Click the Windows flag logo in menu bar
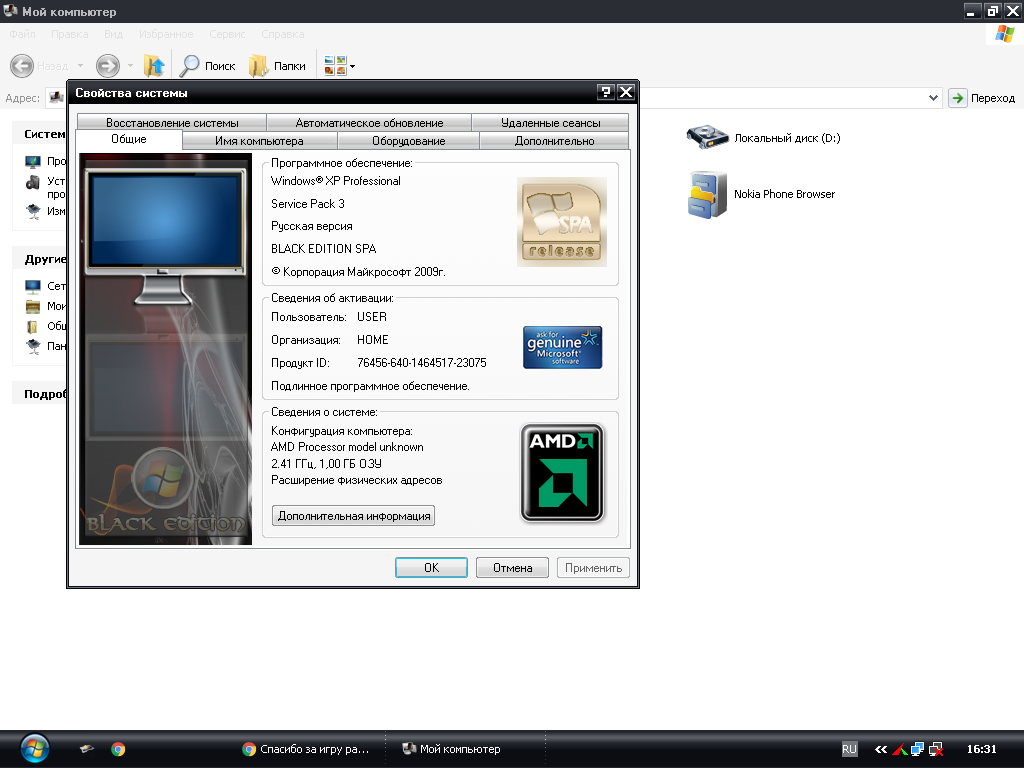The image size is (1024, 768). coord(1004,34)
